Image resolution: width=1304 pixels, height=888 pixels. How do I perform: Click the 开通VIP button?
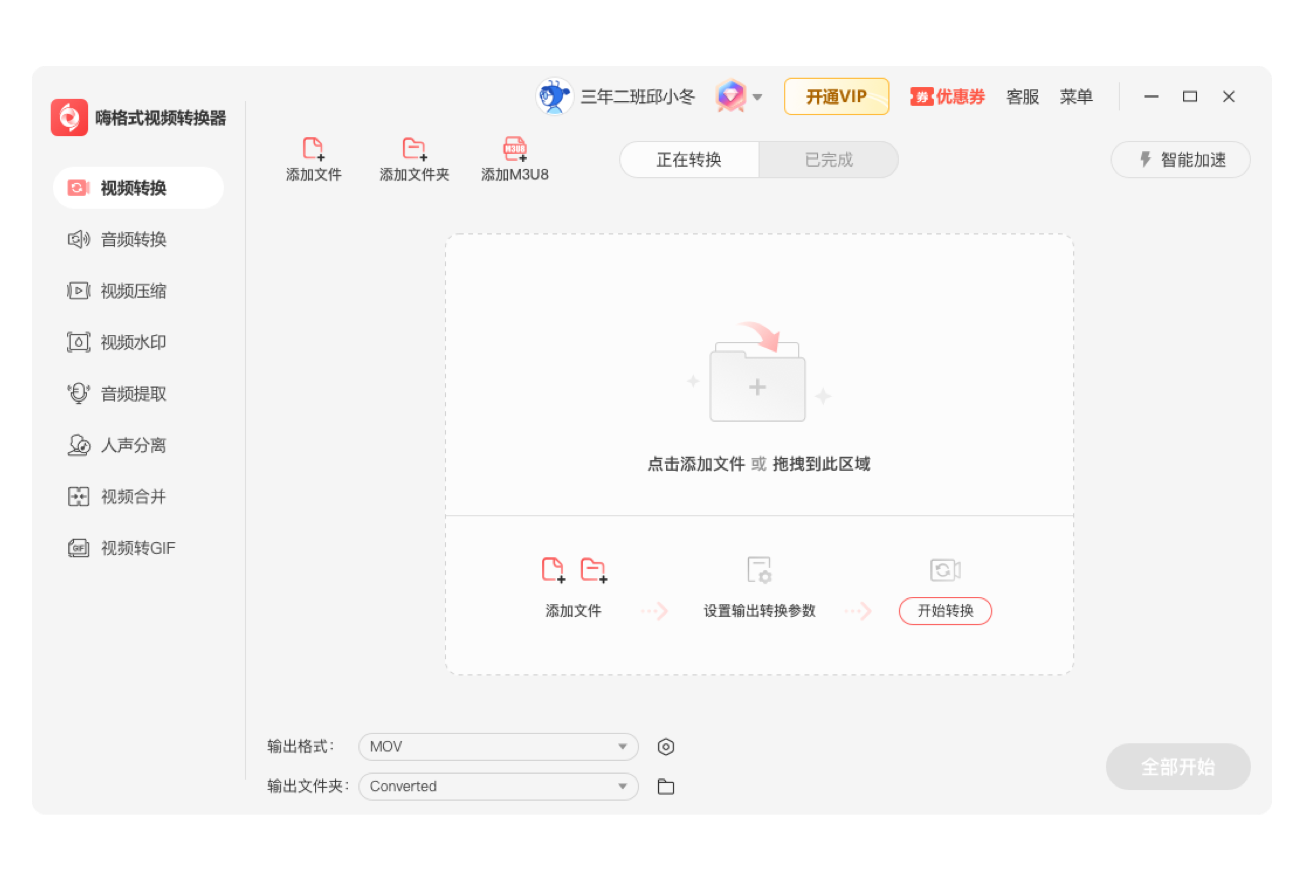point(836,96)
